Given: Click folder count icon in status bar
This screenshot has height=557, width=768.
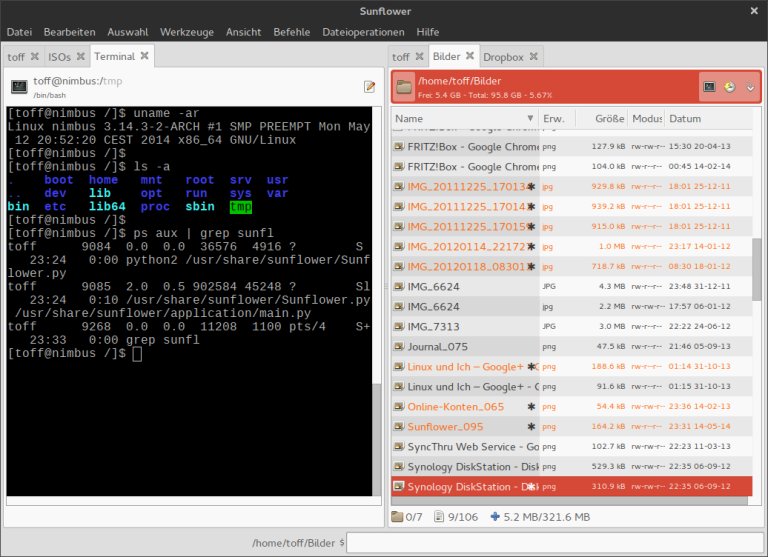Looking at the screenshot, I should [397, 516].
